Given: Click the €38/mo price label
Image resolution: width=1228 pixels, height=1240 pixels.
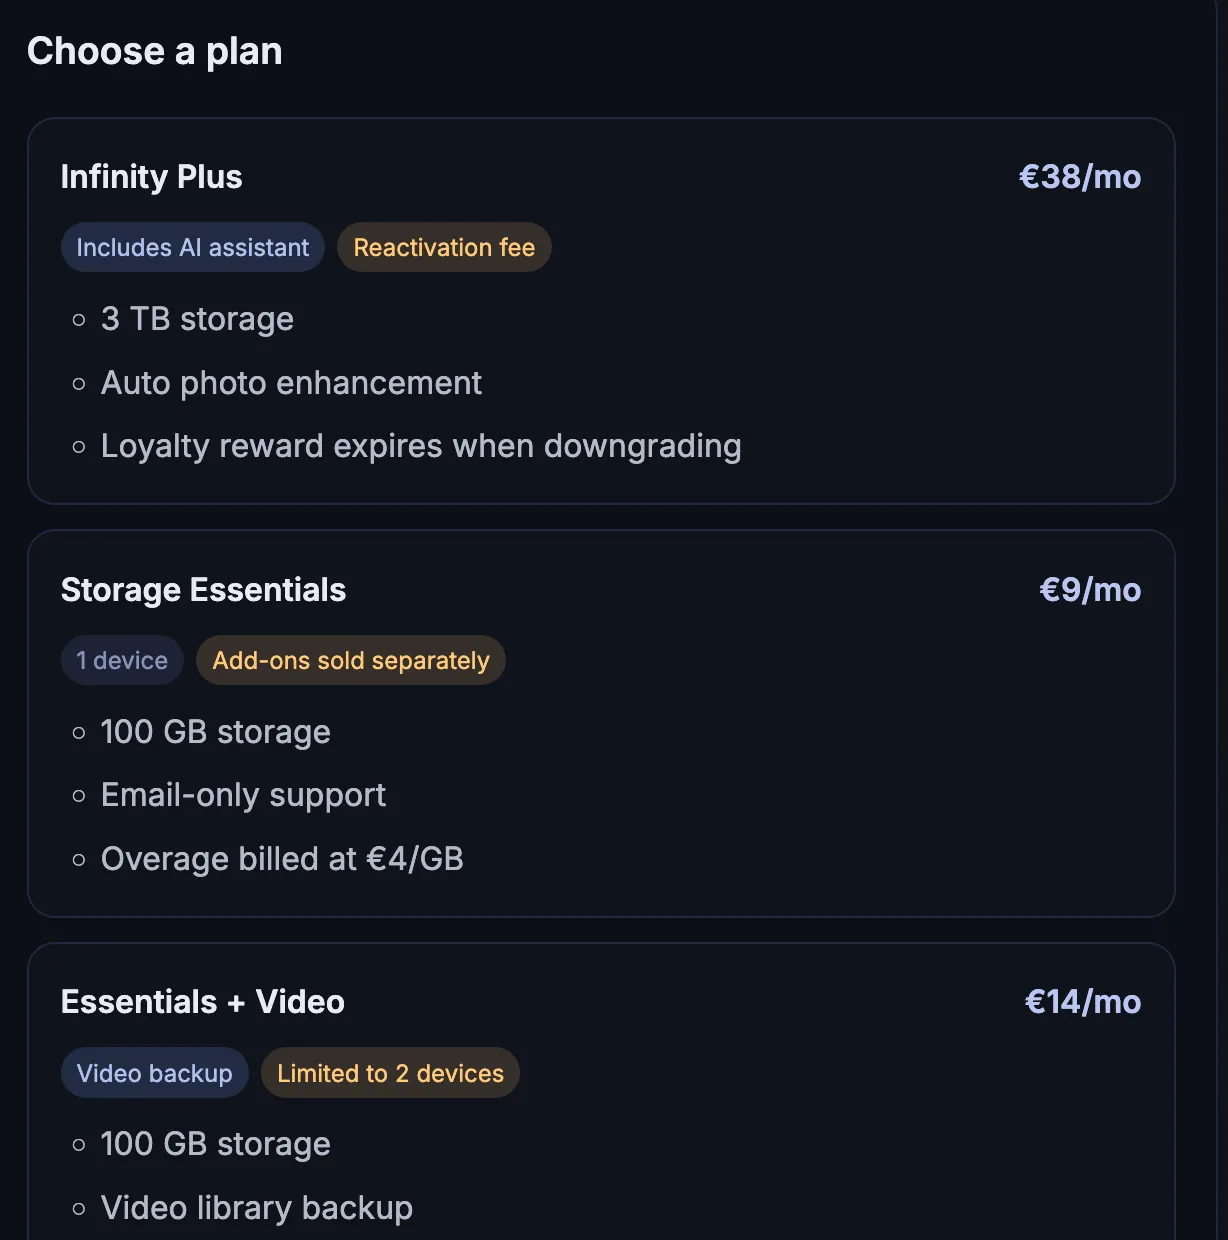Looking at the screenshot, I should (x=1079, y=176).
